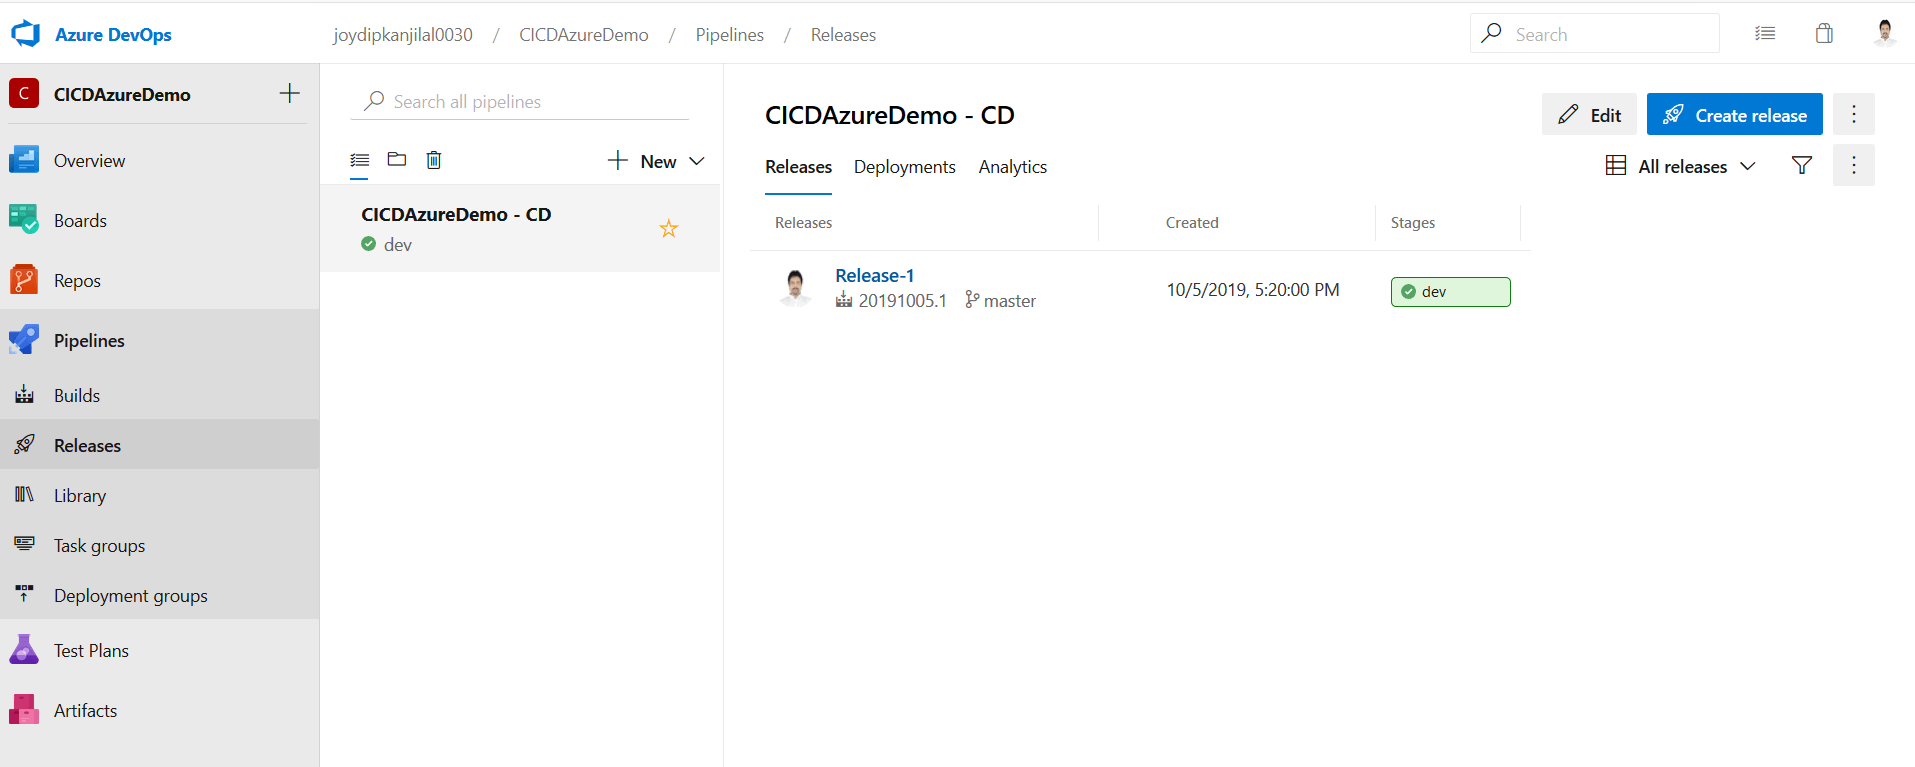
Task: Focus the Search all pipelines field
Action: click(520, 101)
